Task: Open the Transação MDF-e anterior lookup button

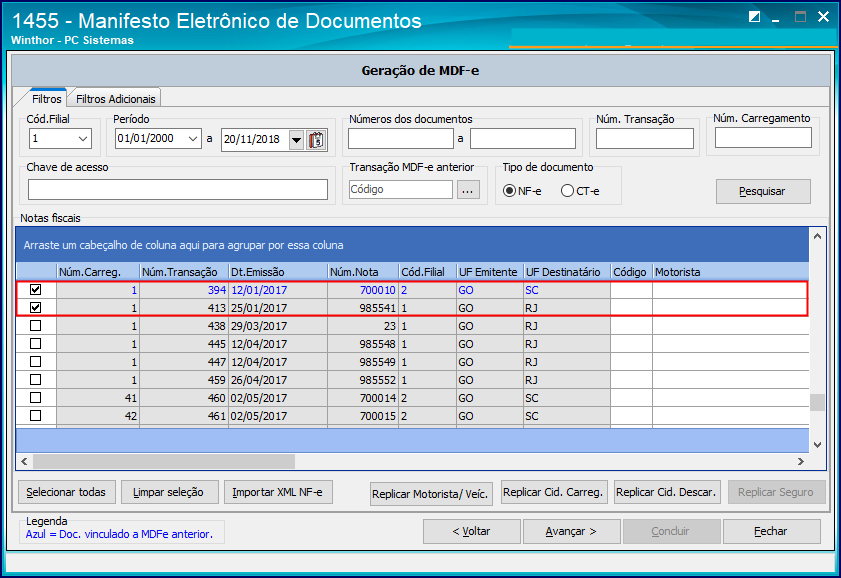Action: point(468,190)
